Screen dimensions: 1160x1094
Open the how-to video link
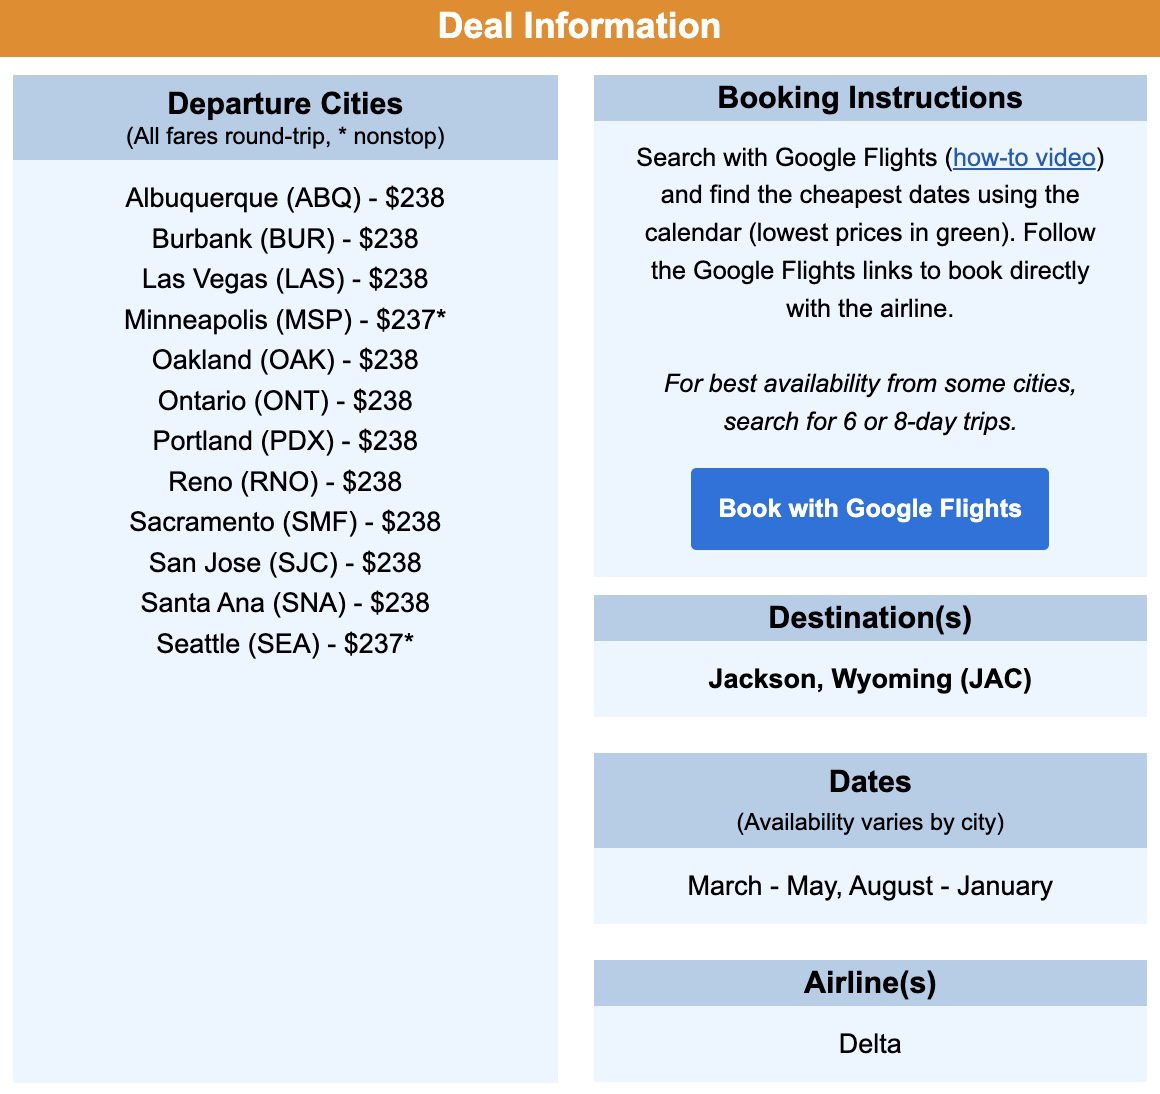(x=1022, y=158)
